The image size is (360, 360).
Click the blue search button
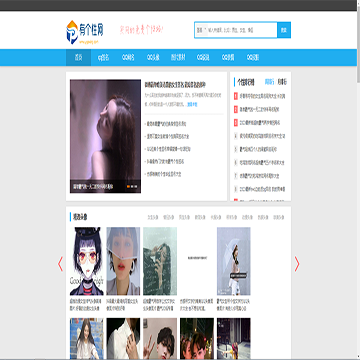click(x=284, y=30)
